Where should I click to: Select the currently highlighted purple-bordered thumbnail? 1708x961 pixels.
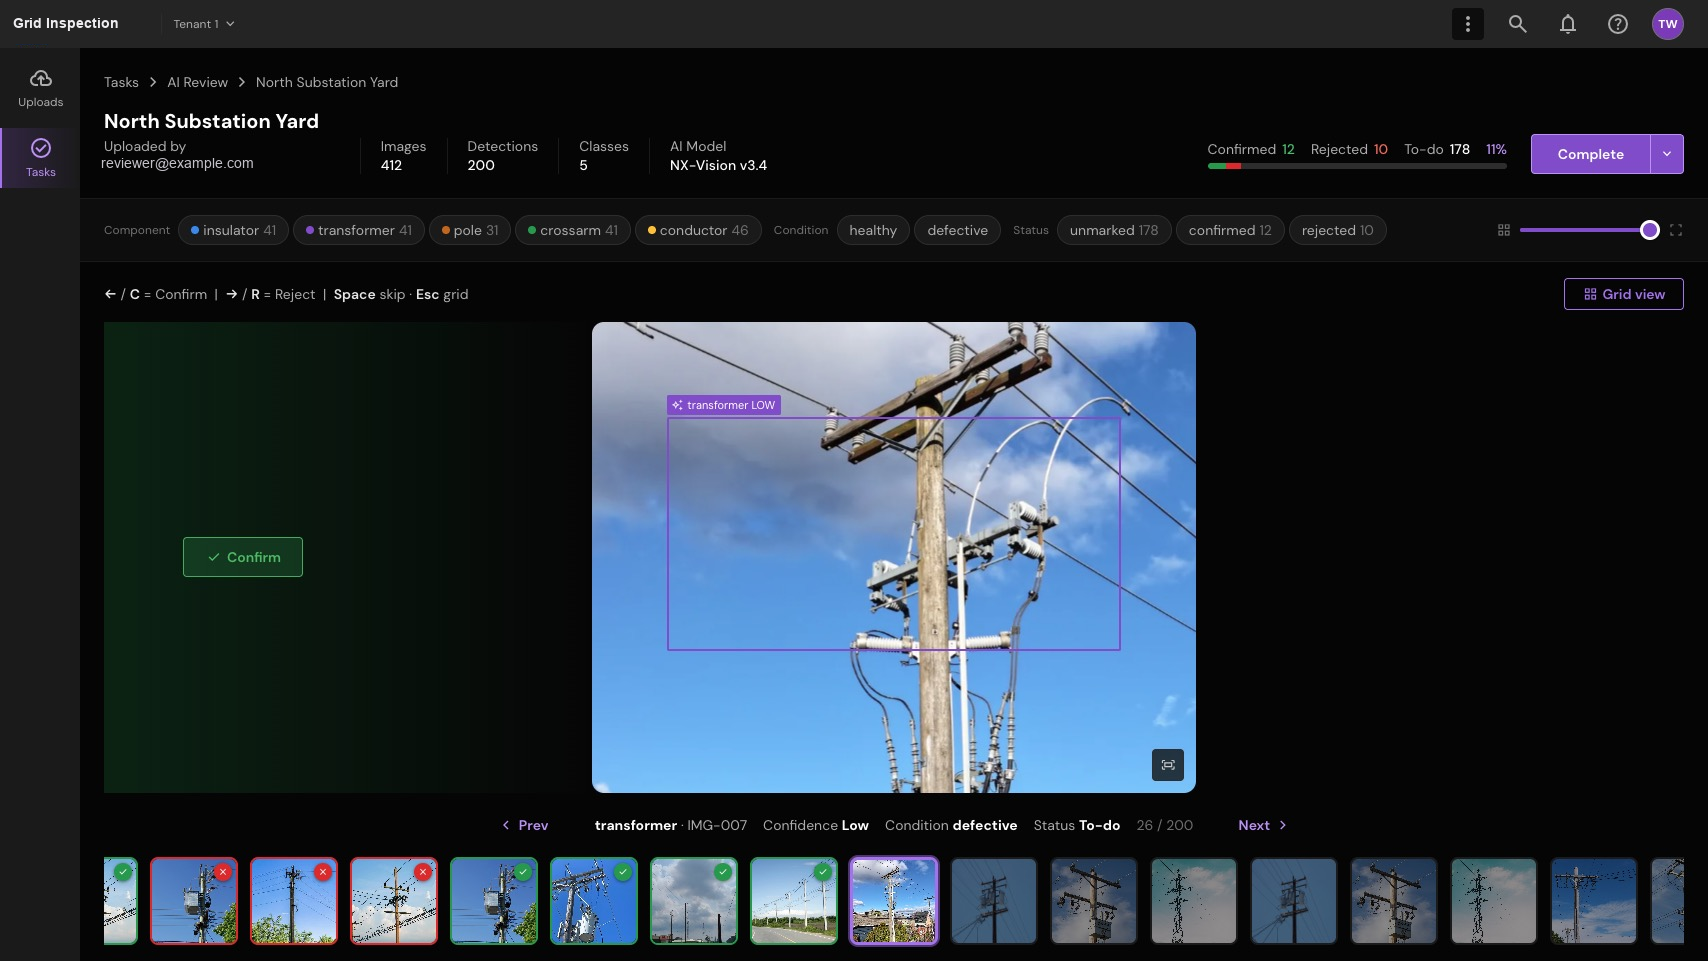pyautogui.click(x=894, y=901)
